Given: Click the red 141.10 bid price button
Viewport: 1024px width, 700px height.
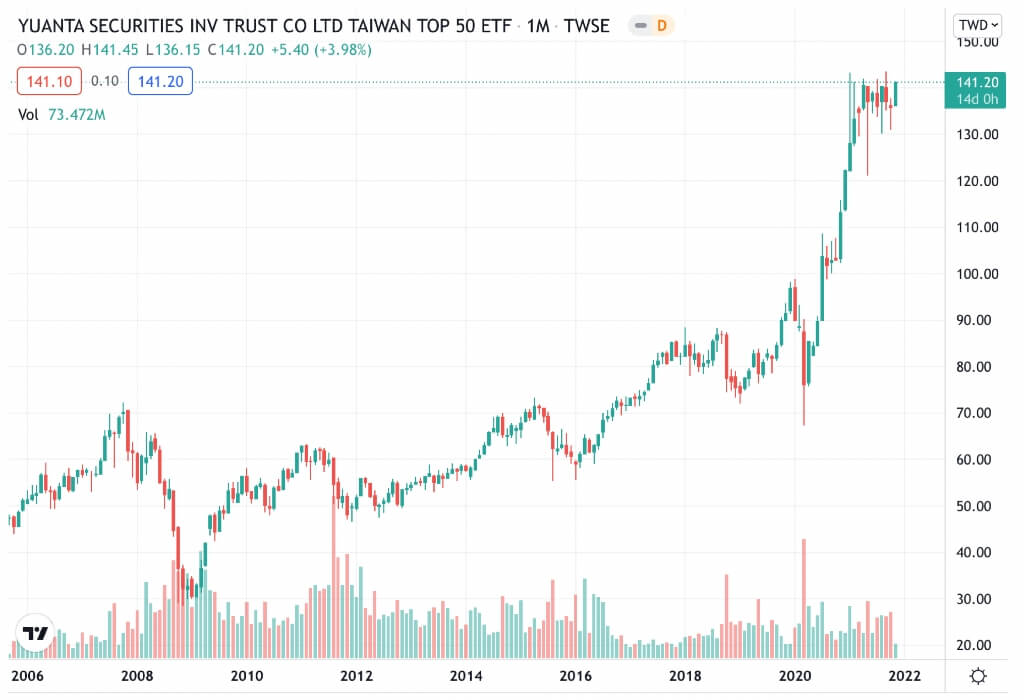Looking at the screenshot, I should pos(48,81).
